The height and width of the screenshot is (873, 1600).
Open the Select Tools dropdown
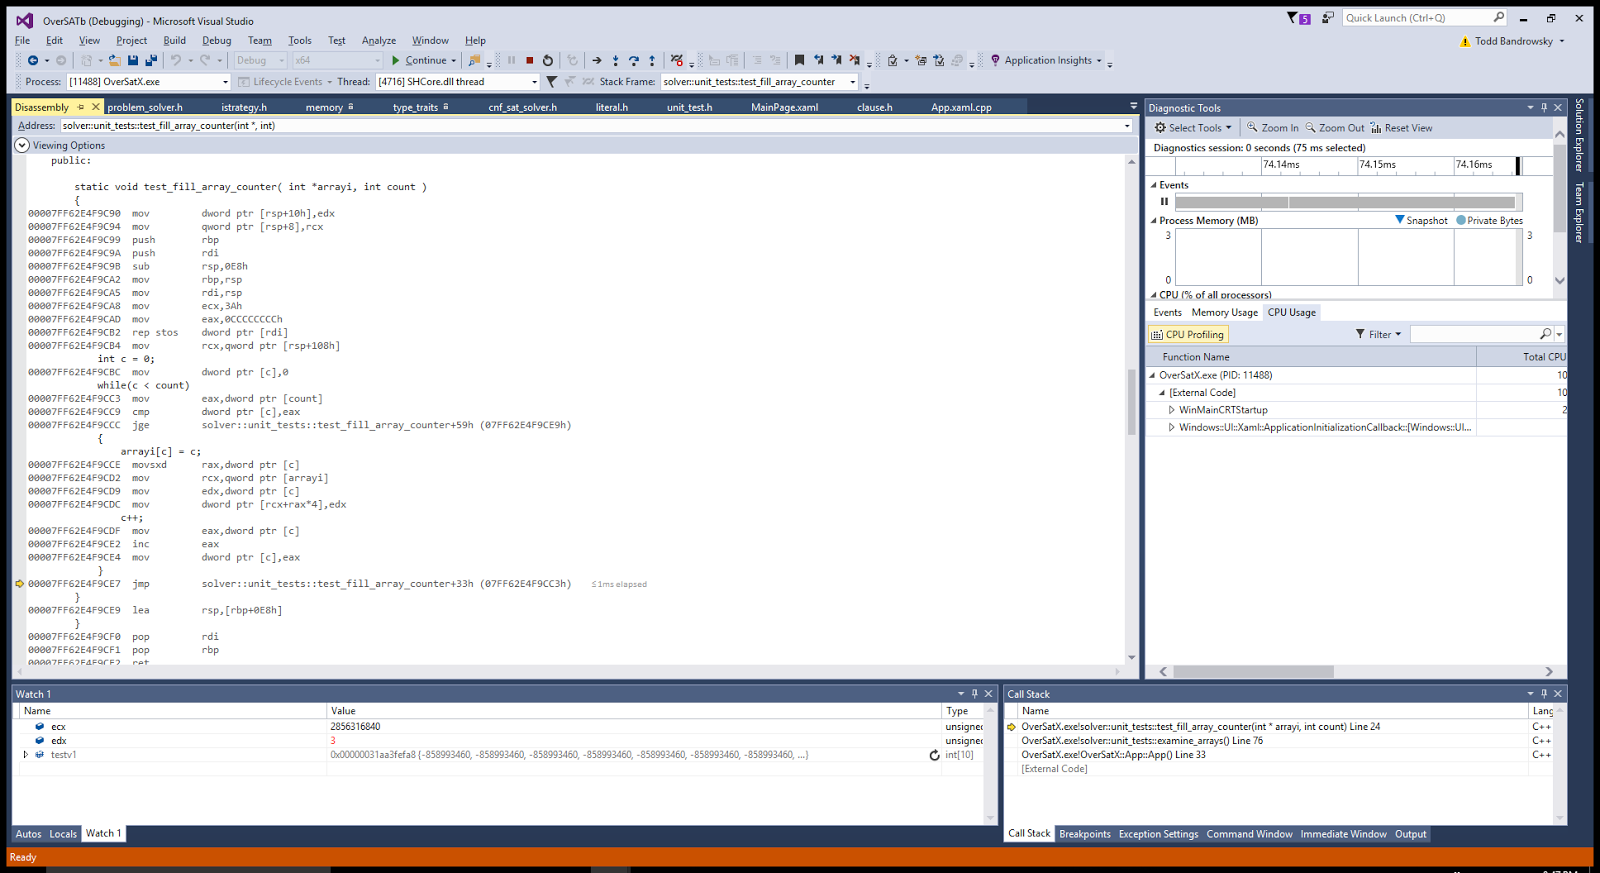[1193, 128]
